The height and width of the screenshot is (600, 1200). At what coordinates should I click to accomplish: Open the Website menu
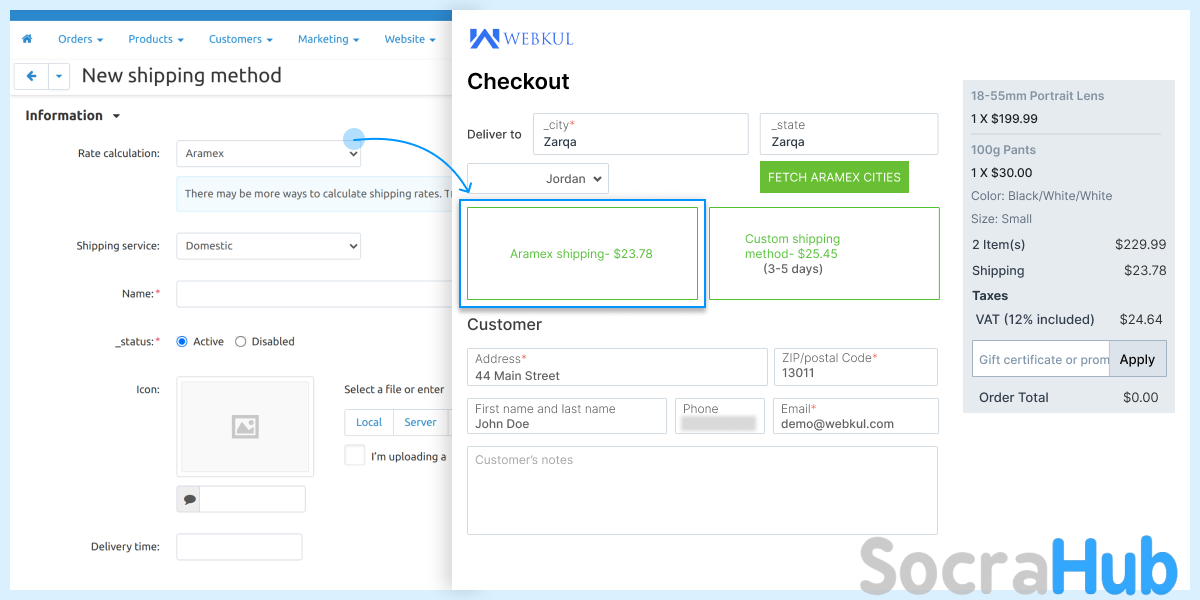(410, 39)
